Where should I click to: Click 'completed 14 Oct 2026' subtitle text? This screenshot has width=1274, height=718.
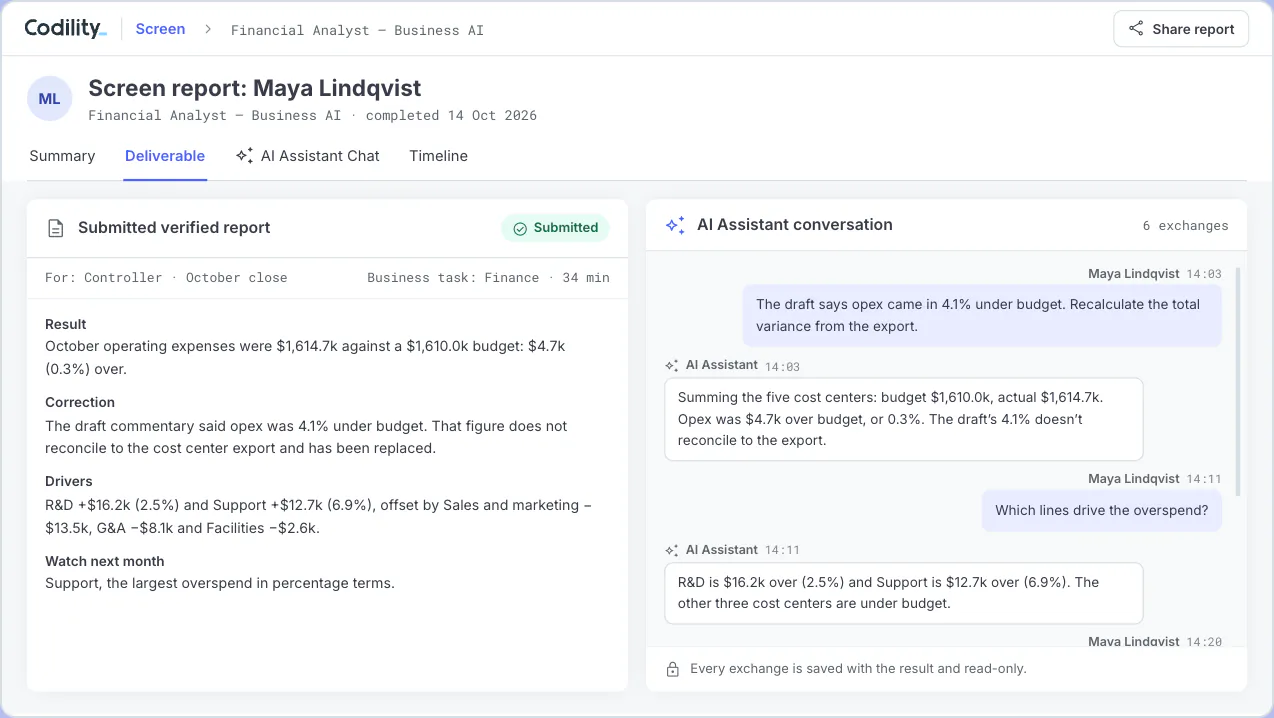(x=451, y=115)
